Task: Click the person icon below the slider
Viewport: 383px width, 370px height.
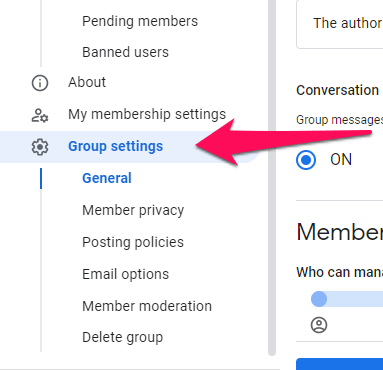Action: tap(319, 325)
